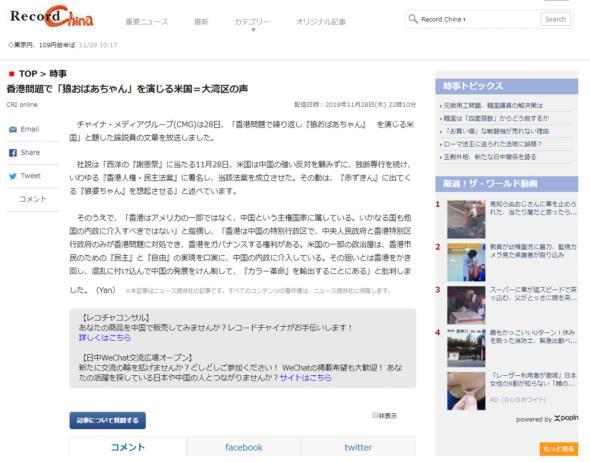Click the blue 記事について質問する button
The height and width of the screenshot is (462, 590).
pyautogui.click(x=108, y=420)
